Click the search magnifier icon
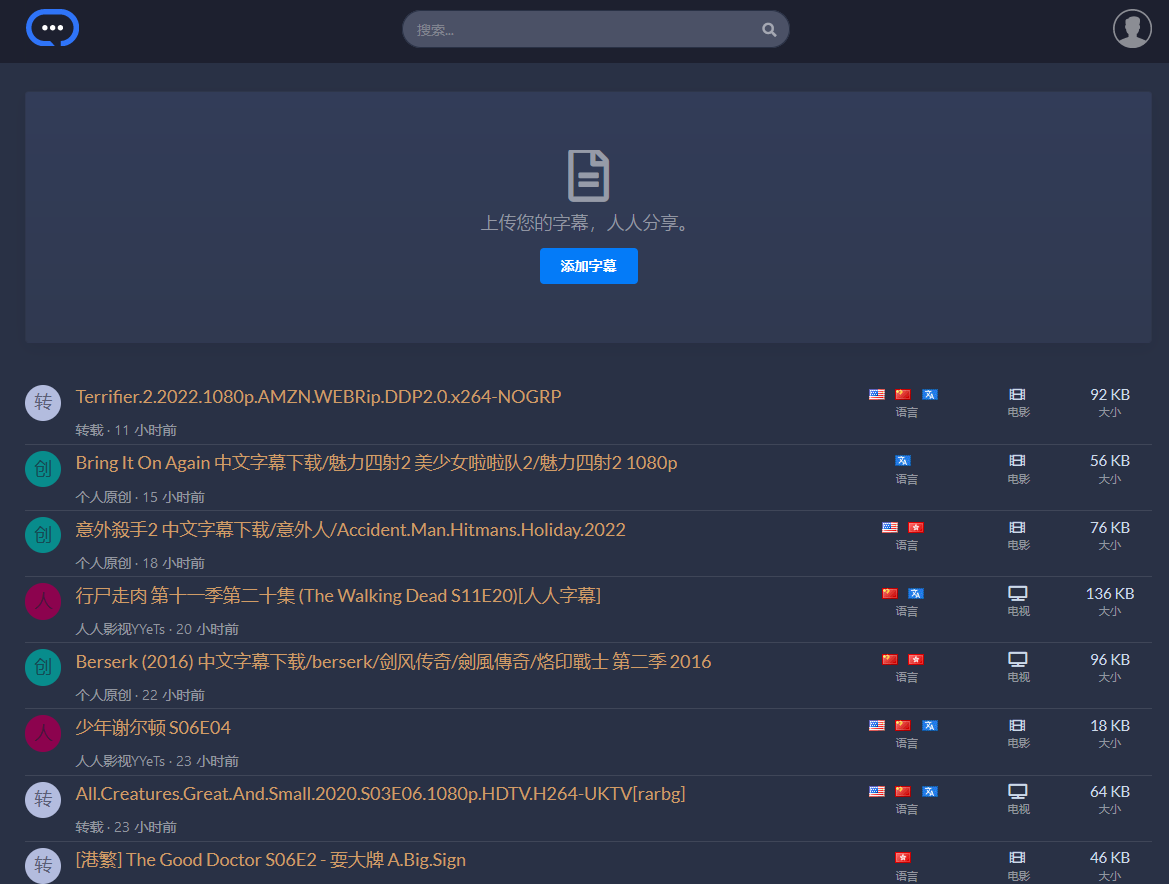Screen dimensions: 1169x884 pyautogui.click(x=769, y=30)
